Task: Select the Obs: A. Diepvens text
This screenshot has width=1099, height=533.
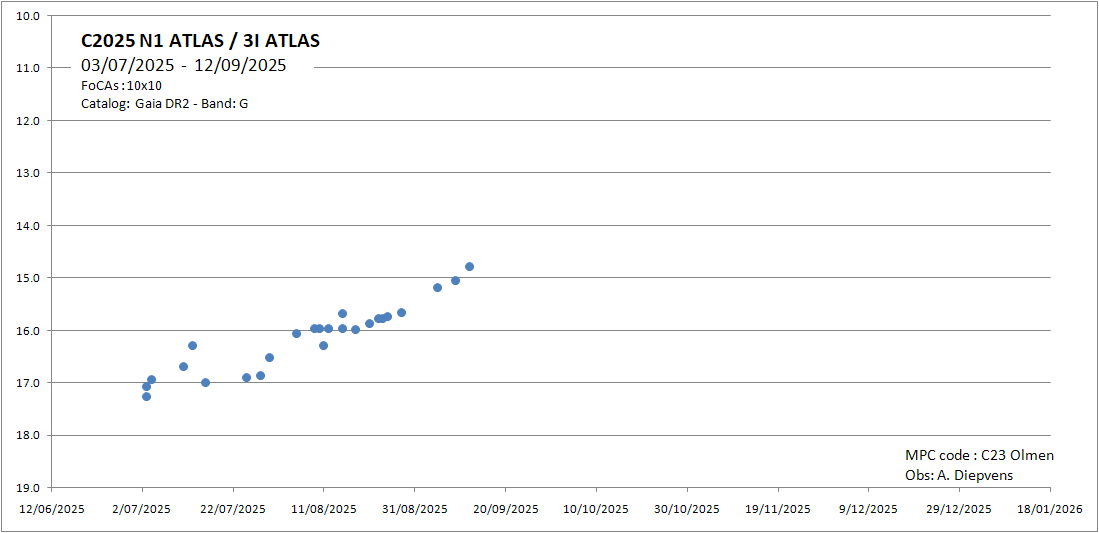Action: (x=958, y=475)
